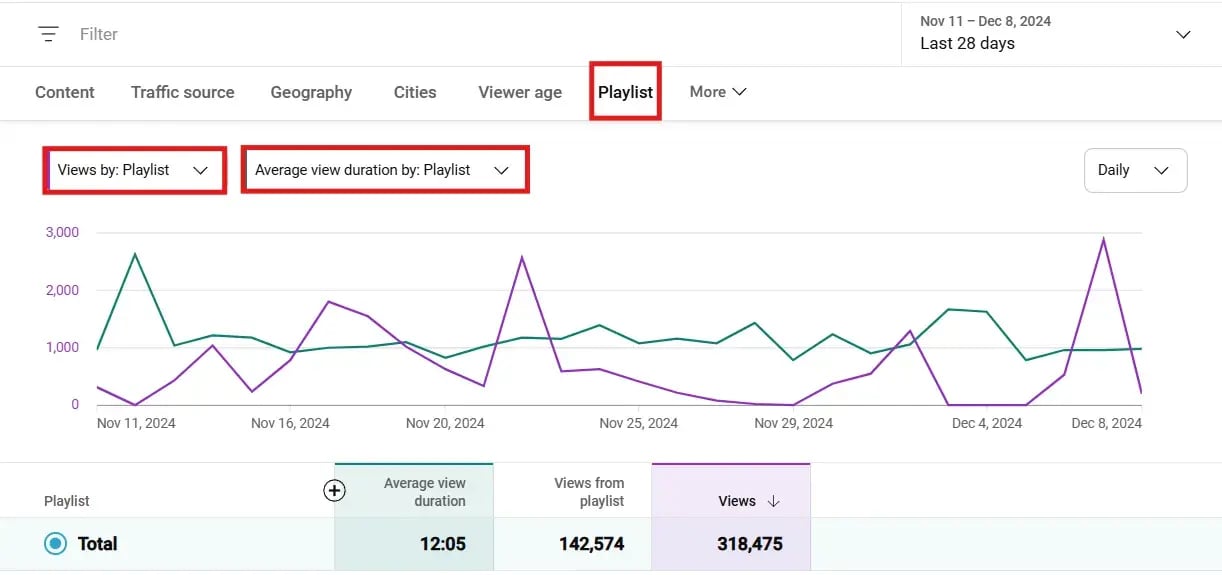The height and width of the screenshot is (575, 1222).
Task: Click the purple peak near Dec 8 on chart
Action: [x=1103, y=239]
